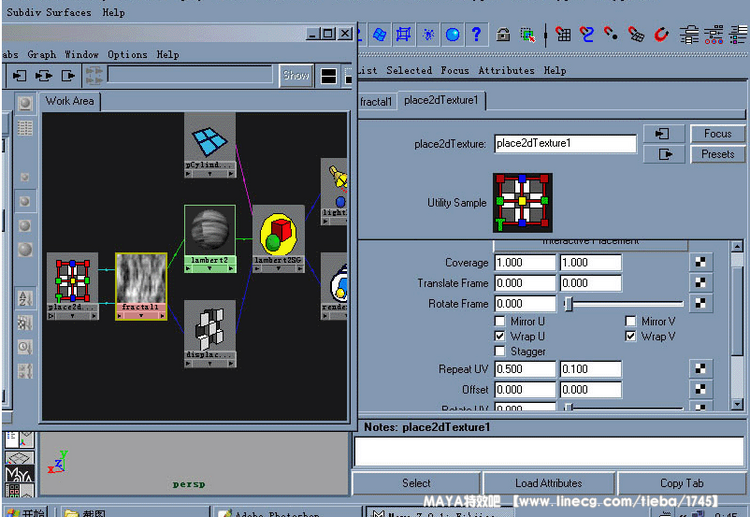Image resolution: width=750 pixels, height=517 pixels.
Task: Enable snap to points magnet icon
Action: point(610,34)
